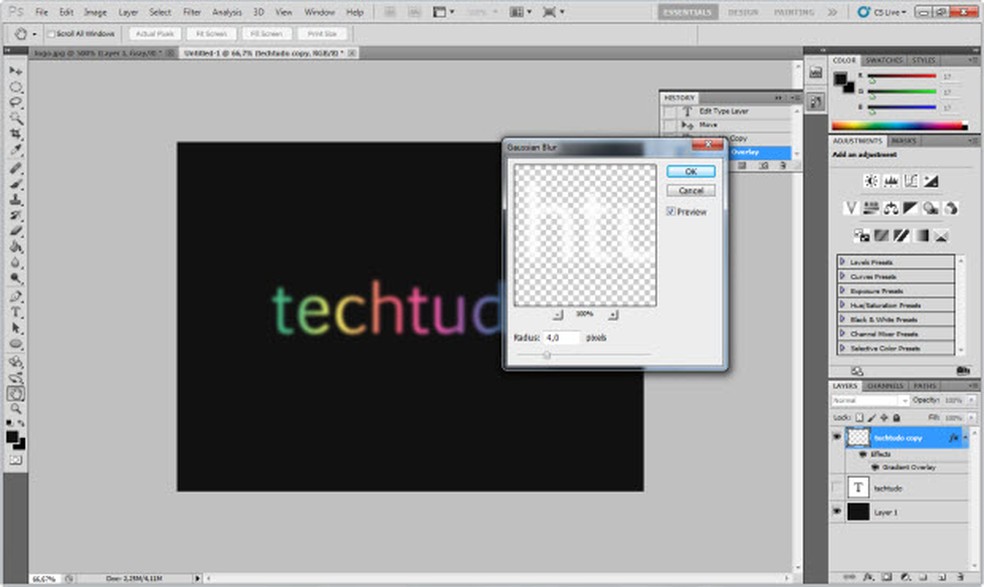Image resolution: width=984 pixels, height=587 pixels.
Task: Pick the Lasso tool
Action: (16, 103)
